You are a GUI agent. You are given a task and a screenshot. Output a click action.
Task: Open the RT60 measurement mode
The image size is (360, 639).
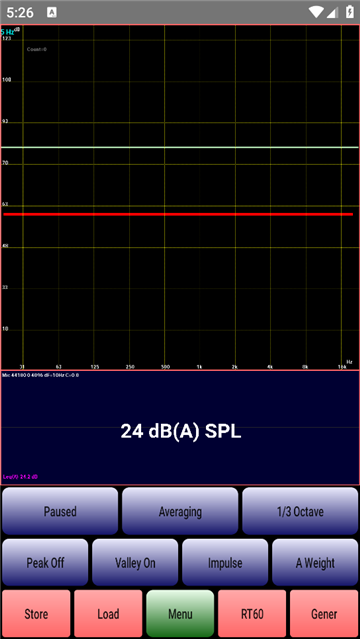pos(252,614)
